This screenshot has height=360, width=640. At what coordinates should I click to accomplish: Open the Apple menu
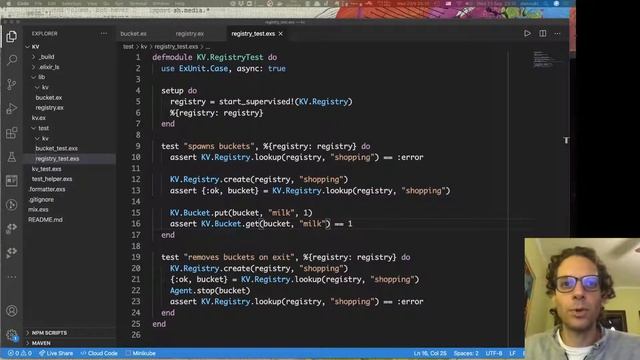(9, 3)
